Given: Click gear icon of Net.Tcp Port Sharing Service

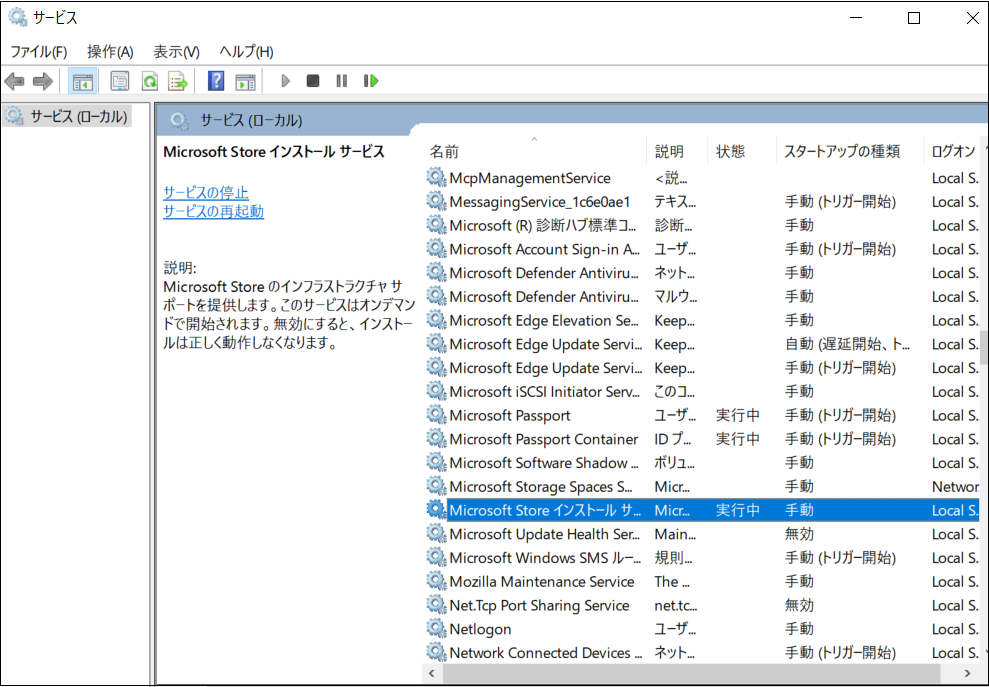Looking at the screenshot, I should pyautogui.click(x=436, y=605).
